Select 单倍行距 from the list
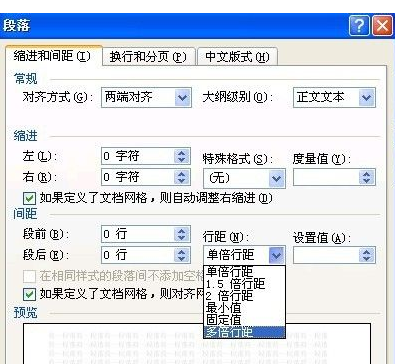 point(244,272)
